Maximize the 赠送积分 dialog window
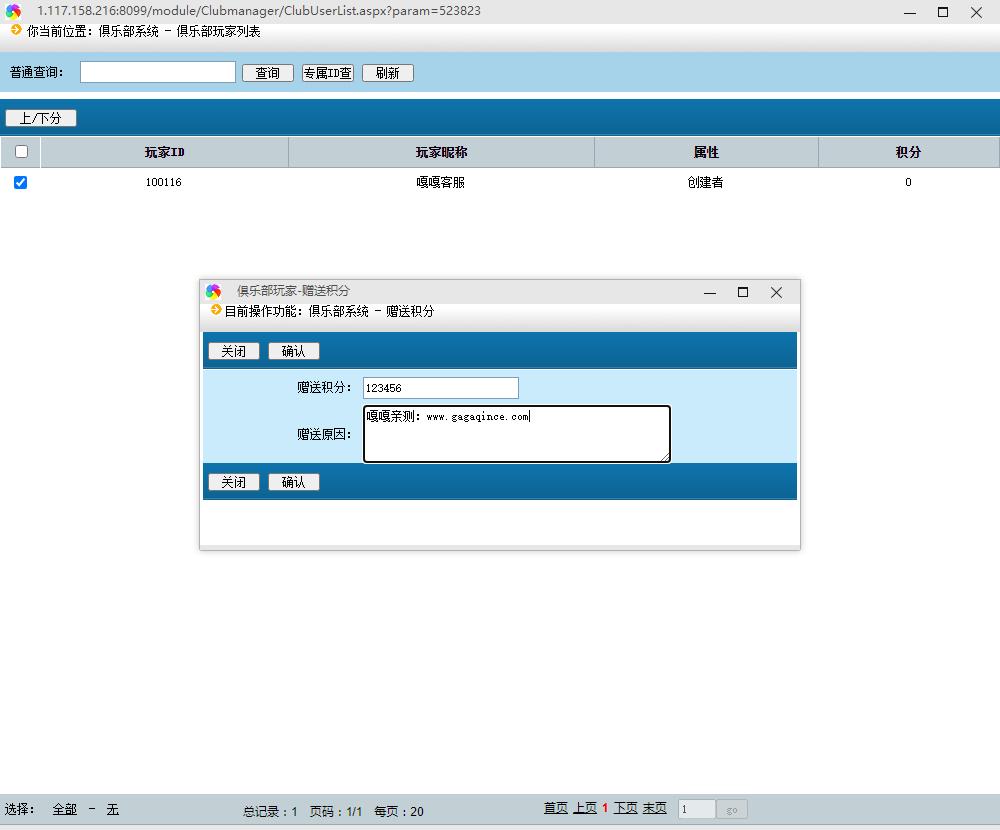This screenshot has height=830, width=1000. 742,292
